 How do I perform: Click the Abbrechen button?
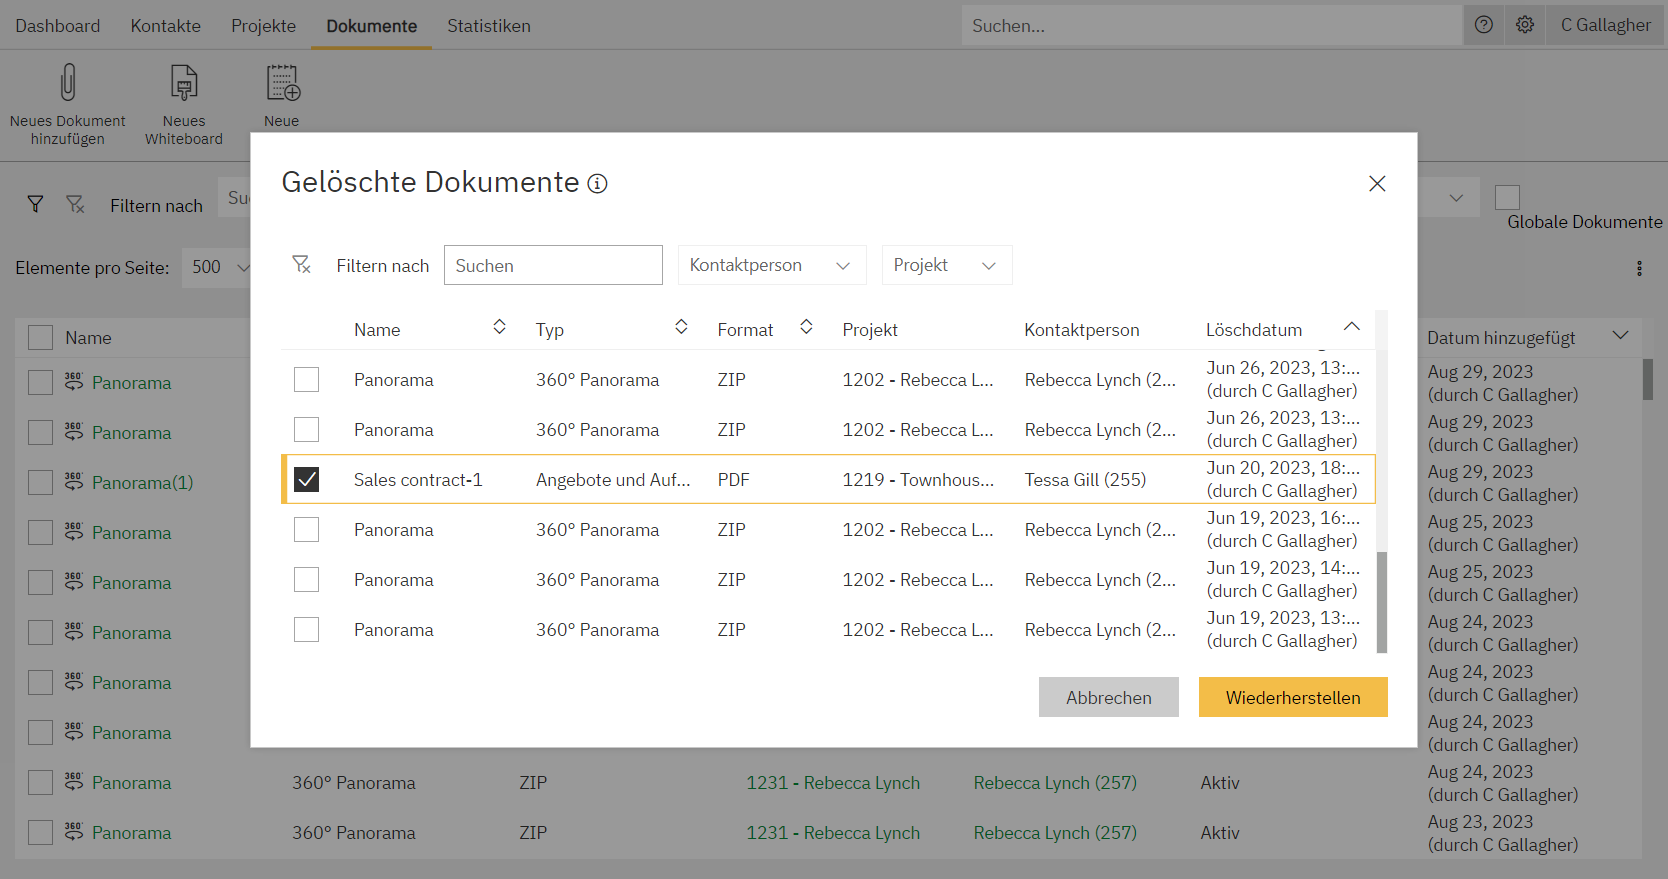(x=1108, y=698)
